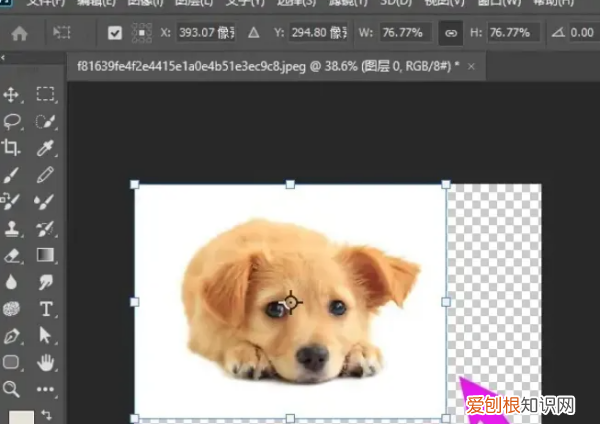Select the Move tool
This screenshot has height=424, width=600.
[11, 95]
